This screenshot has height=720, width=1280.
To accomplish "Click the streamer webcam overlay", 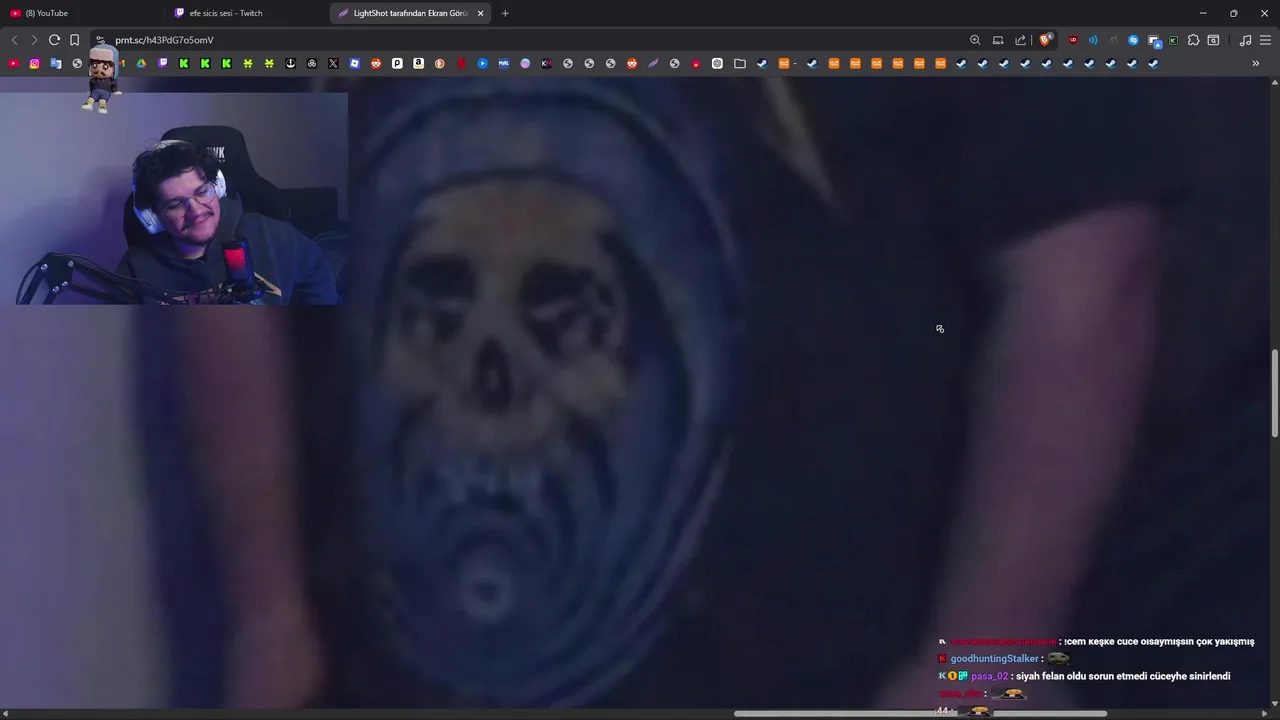I will 174,198.
